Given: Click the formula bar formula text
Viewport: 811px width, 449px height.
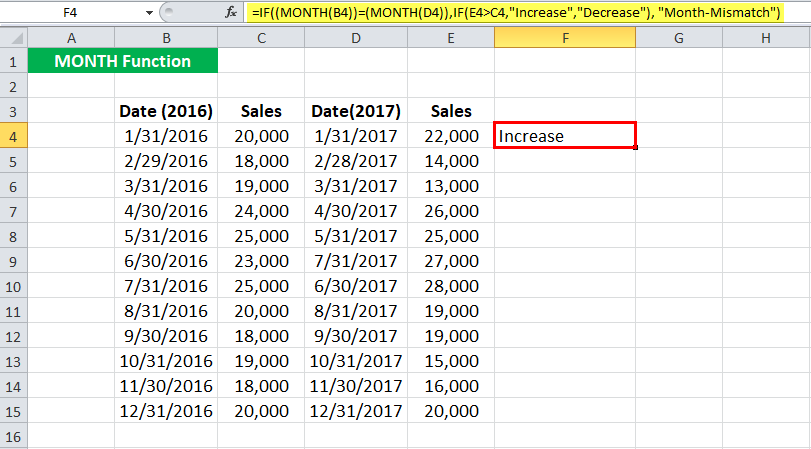Looking at the screenshot, I should pyautogui.click(x=516, y=12).
